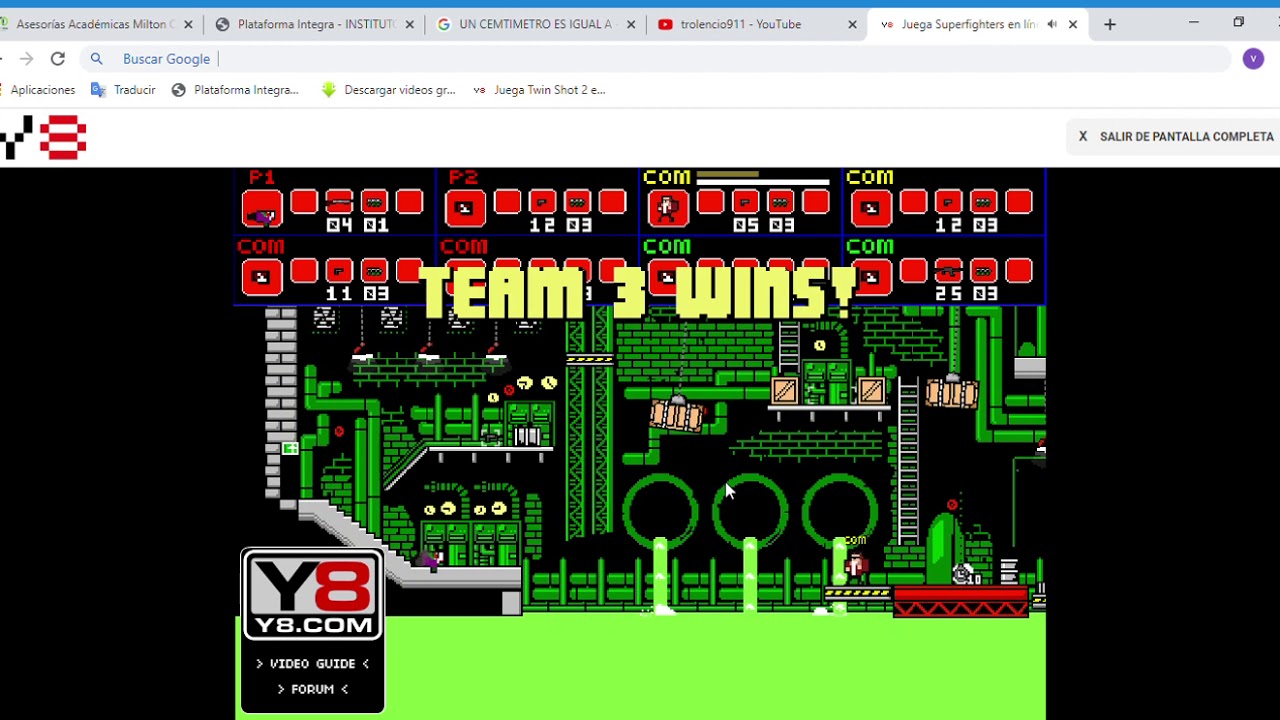
Task: Switch to trolencio911 - YouTube tab
Action: [x=755, y=24]
